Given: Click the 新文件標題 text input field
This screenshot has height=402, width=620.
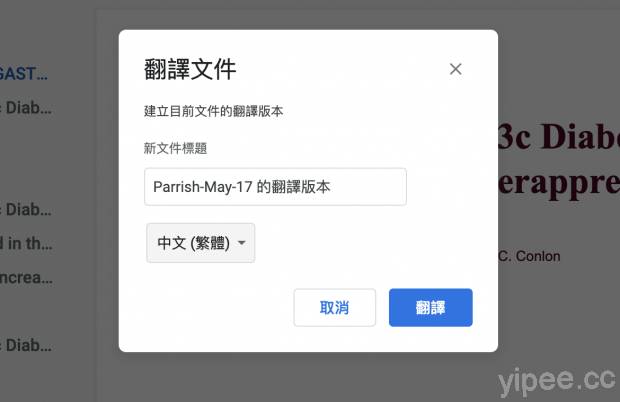Looking at the screenshot, I should [275, 187].
